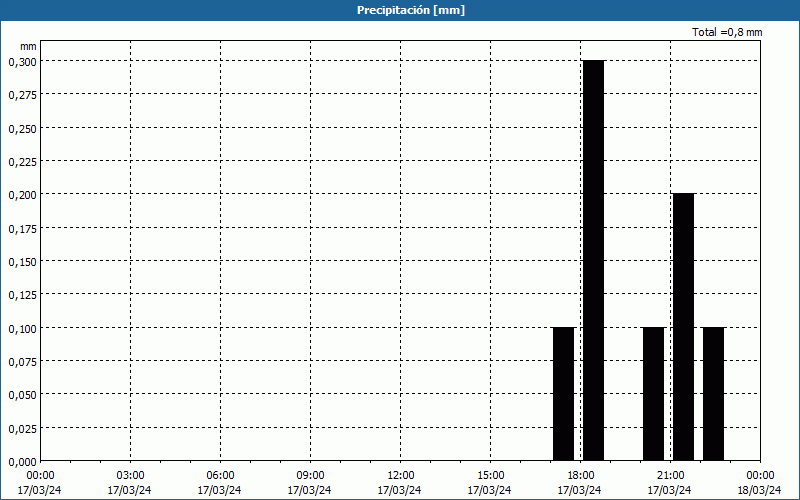Click the 0,300 value on the y-axis
The height and width of the screenshot is (500, 800).
click(22, 61)
